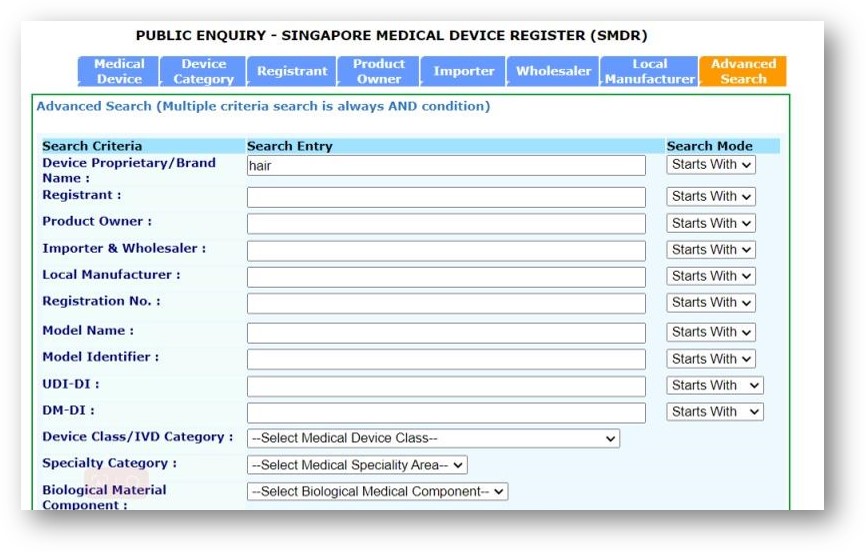Click the Model Name entry field

click(x=446, y=333)
